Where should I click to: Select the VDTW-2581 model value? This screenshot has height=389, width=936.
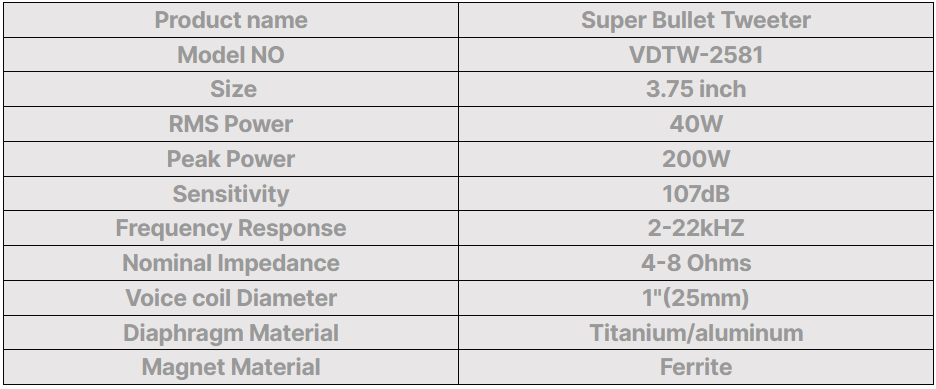(696, 55)
